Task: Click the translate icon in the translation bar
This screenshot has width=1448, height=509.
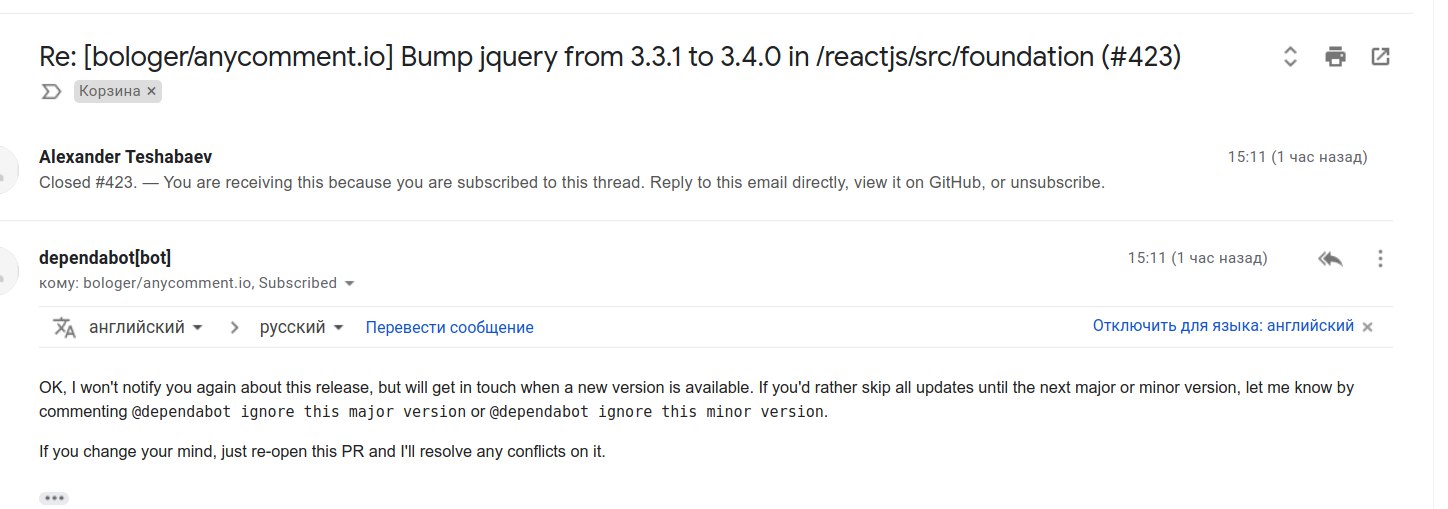Action: coord(64,328)
